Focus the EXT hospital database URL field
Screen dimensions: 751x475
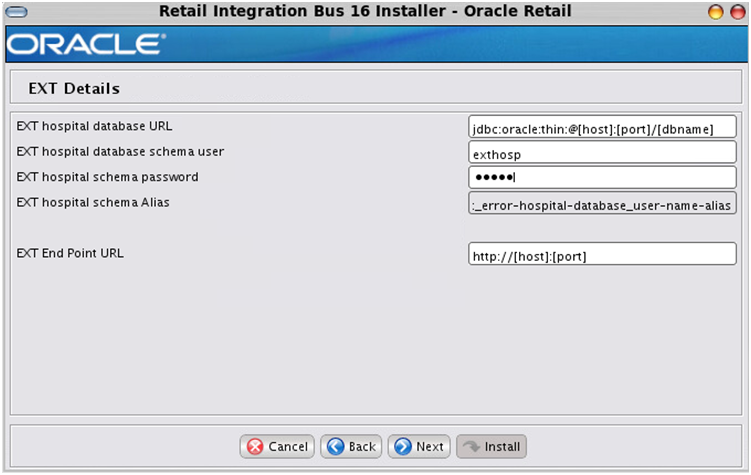click(602, 127)
